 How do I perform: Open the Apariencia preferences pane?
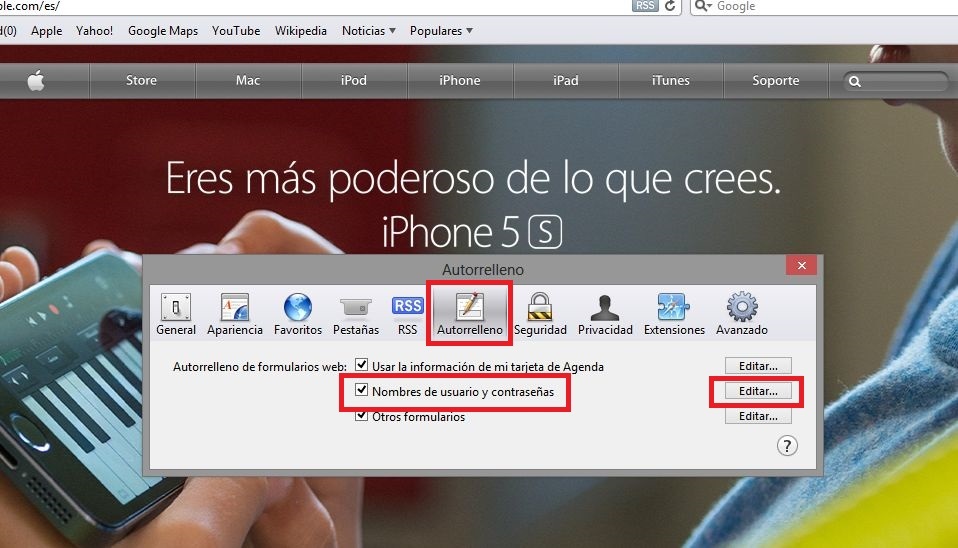[235, 314]
